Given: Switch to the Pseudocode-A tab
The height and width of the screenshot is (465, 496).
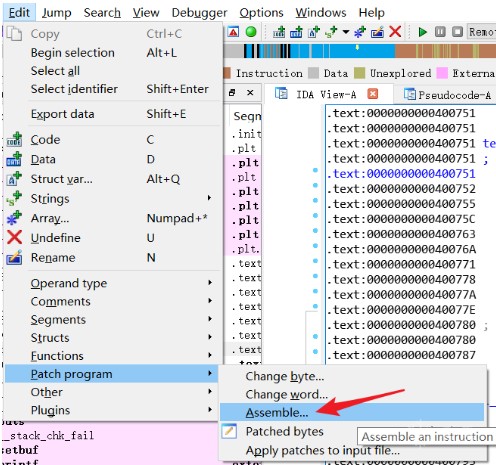Looking at the screenshot, I should [448, 95].
